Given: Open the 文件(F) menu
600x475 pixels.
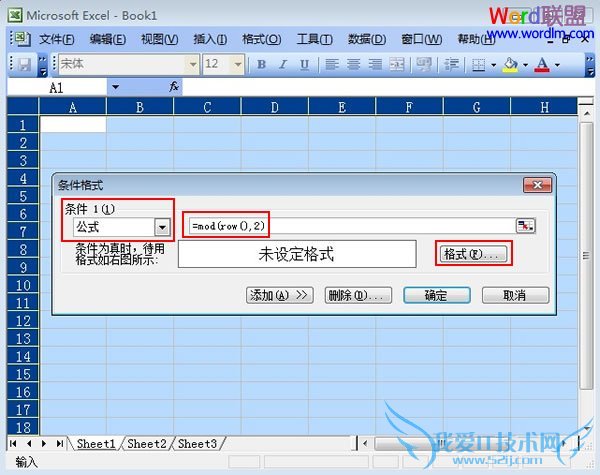Looking at the screenshot, I should 57,39.
